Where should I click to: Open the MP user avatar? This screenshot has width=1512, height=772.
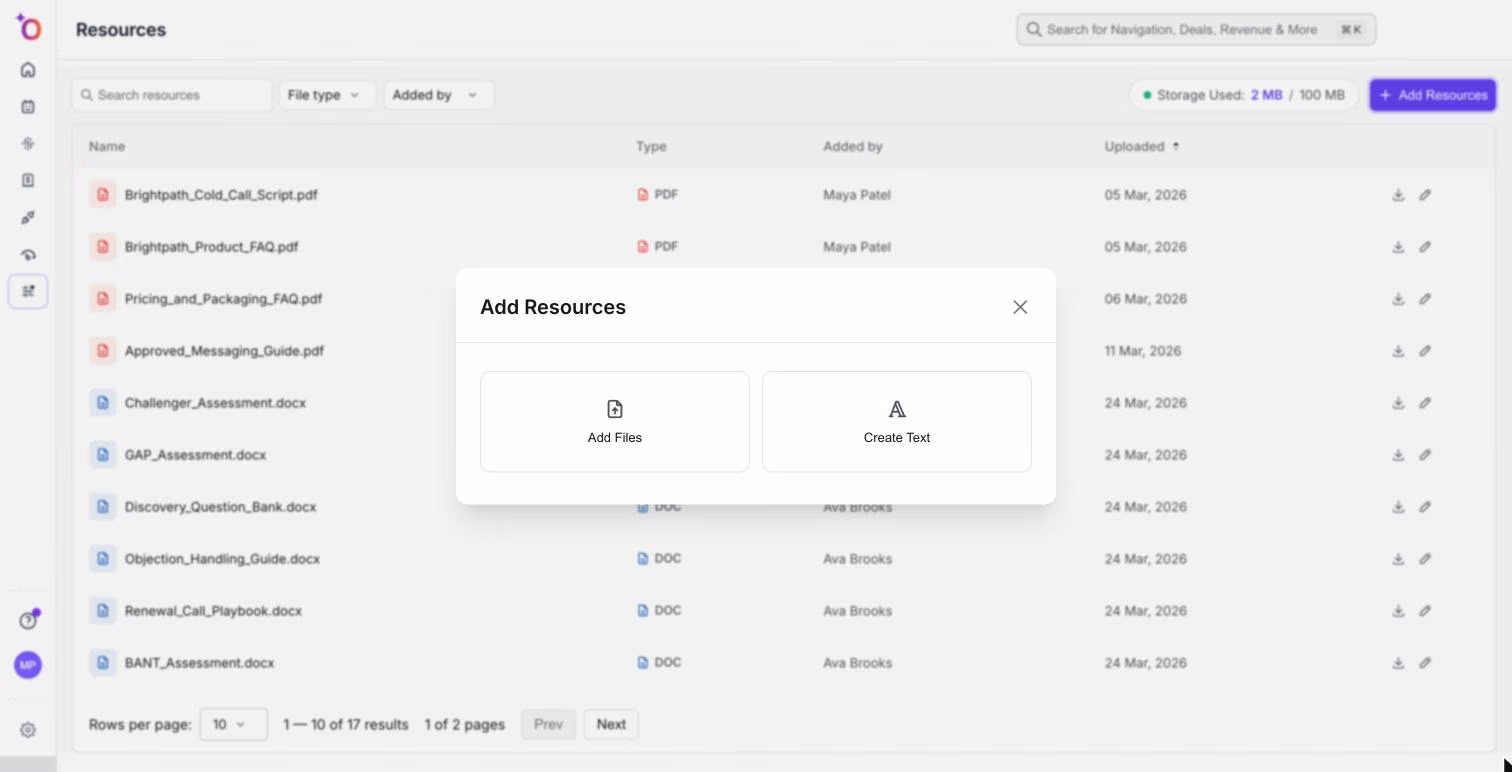28,665
